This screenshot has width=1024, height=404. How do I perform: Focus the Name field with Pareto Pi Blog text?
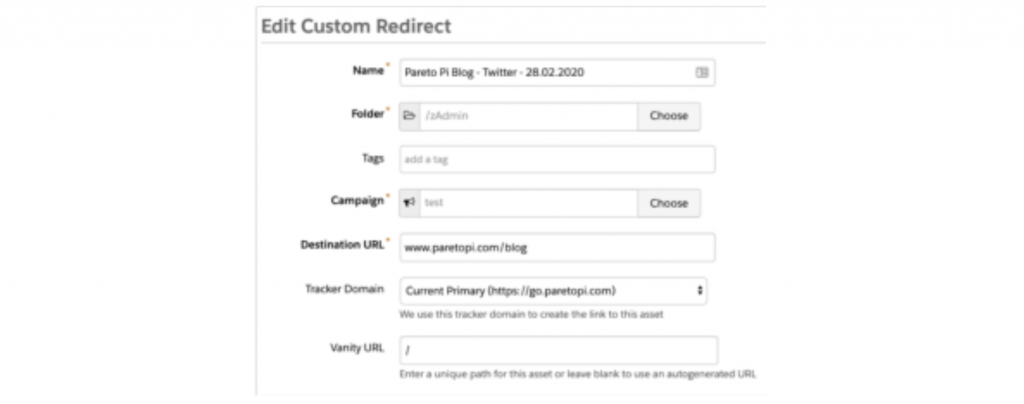pyautogui.click(x=557, y=72)
